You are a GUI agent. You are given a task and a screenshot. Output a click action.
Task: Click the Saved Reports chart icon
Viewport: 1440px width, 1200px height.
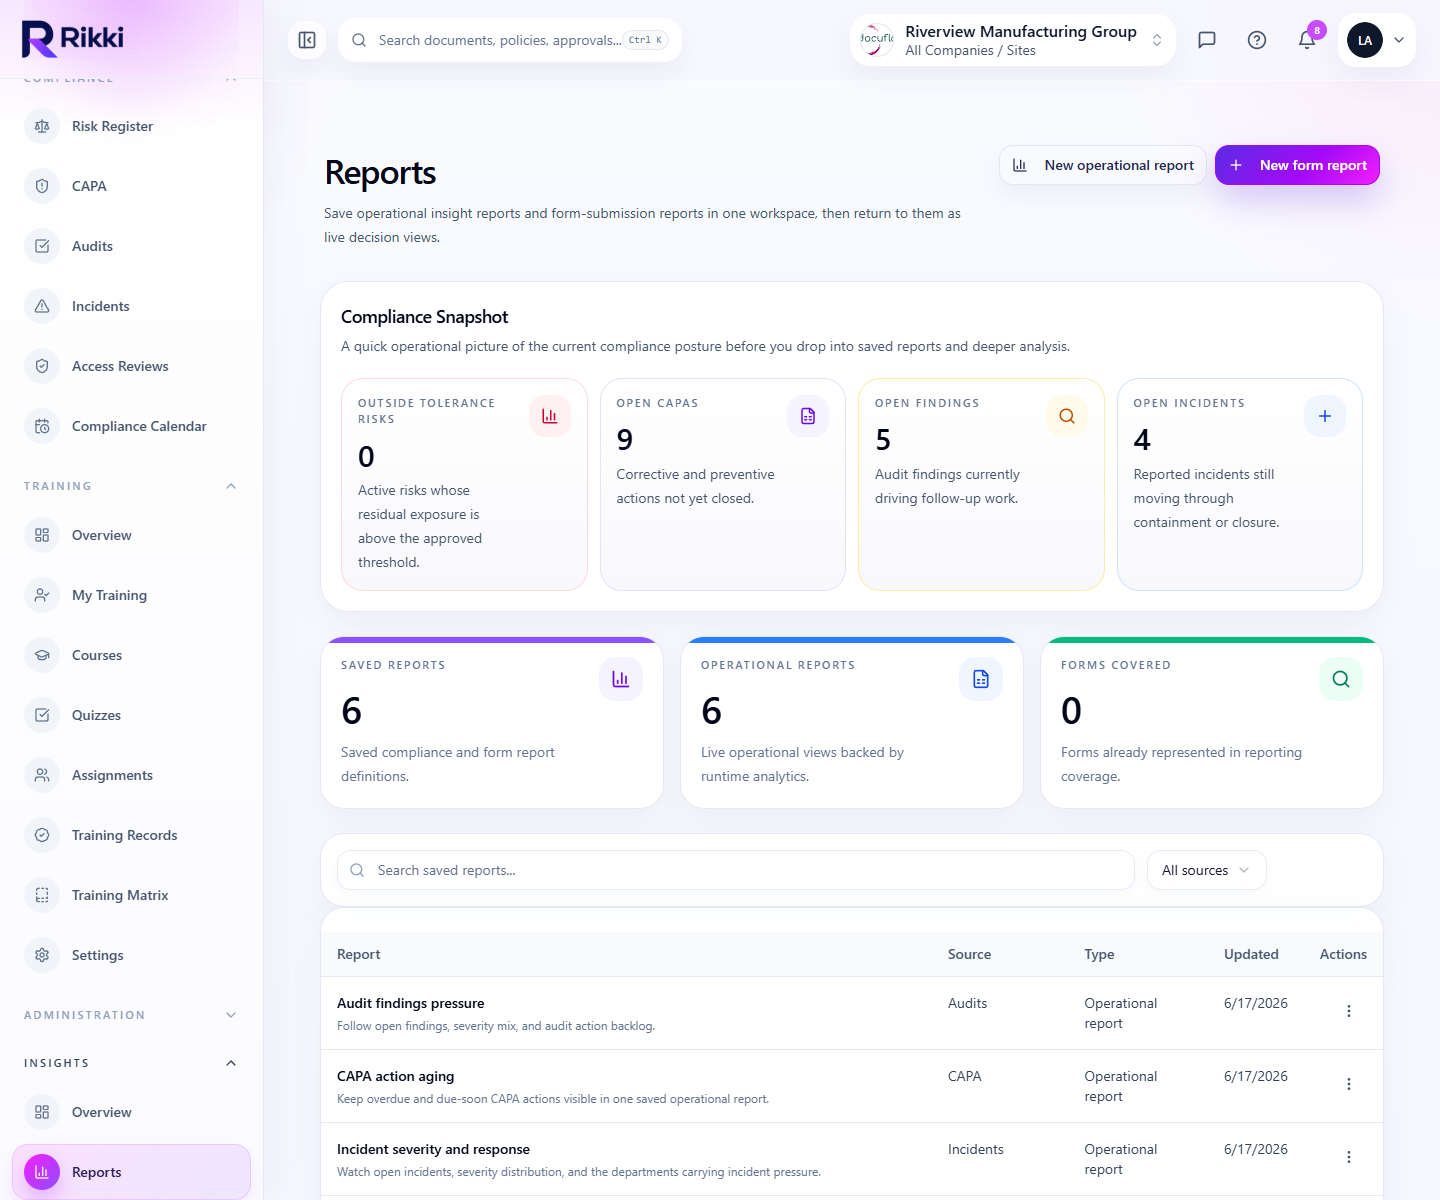[621, 679]
